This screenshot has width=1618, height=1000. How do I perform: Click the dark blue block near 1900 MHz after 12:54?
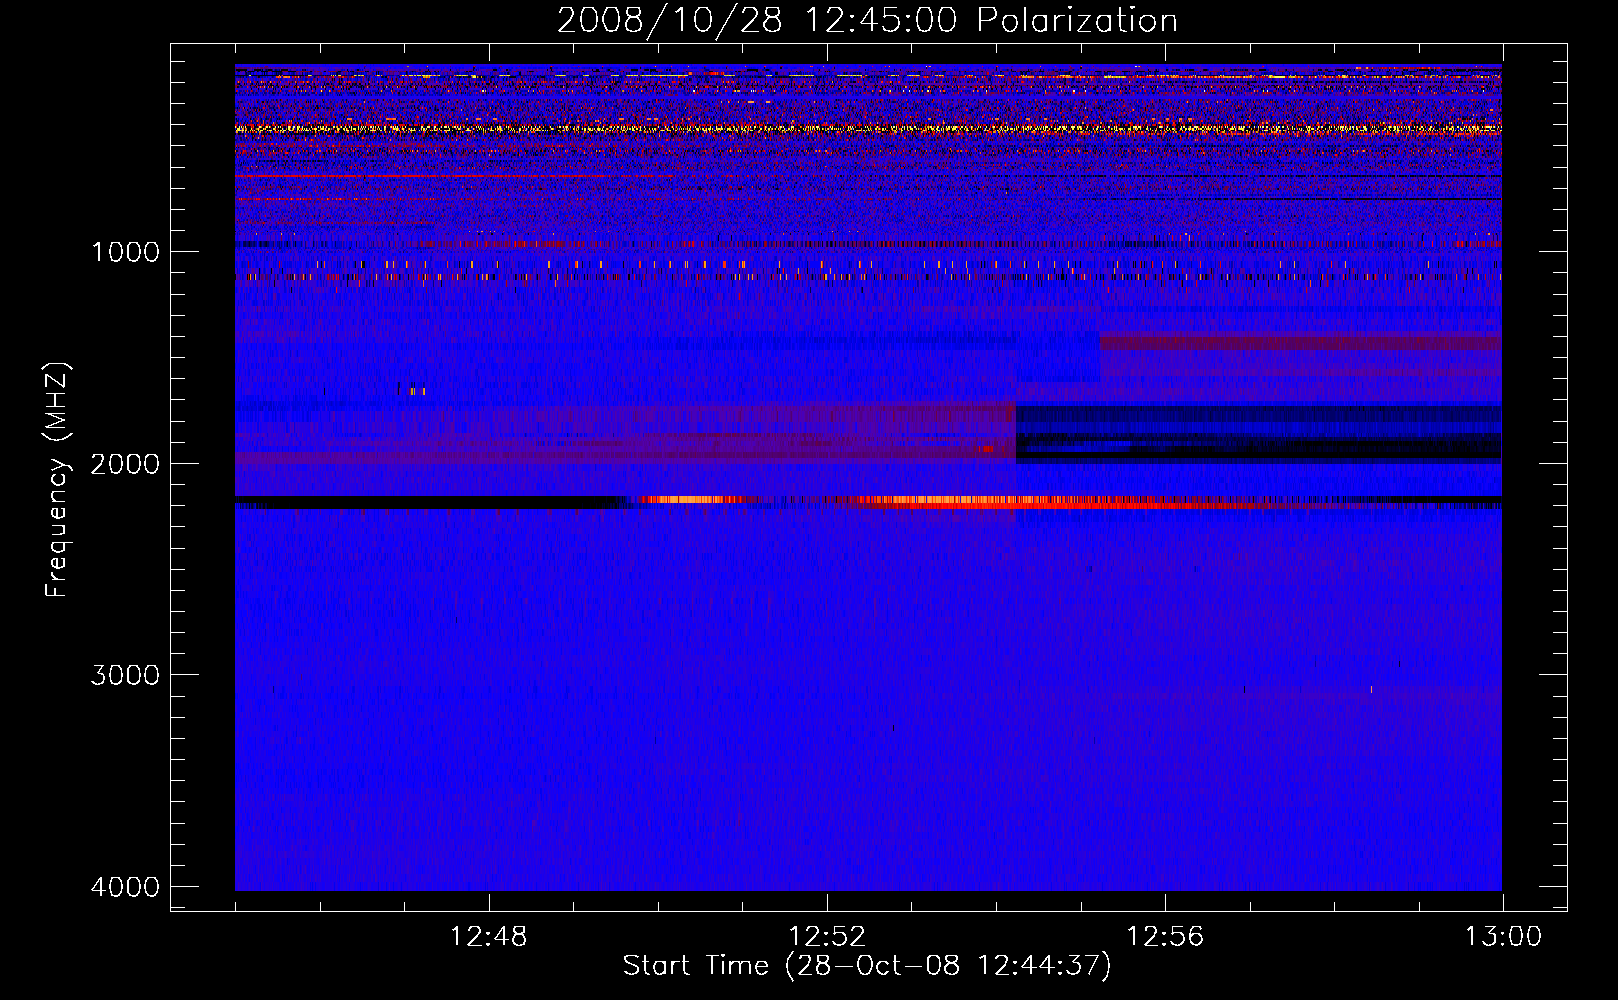click(1259, 433)
